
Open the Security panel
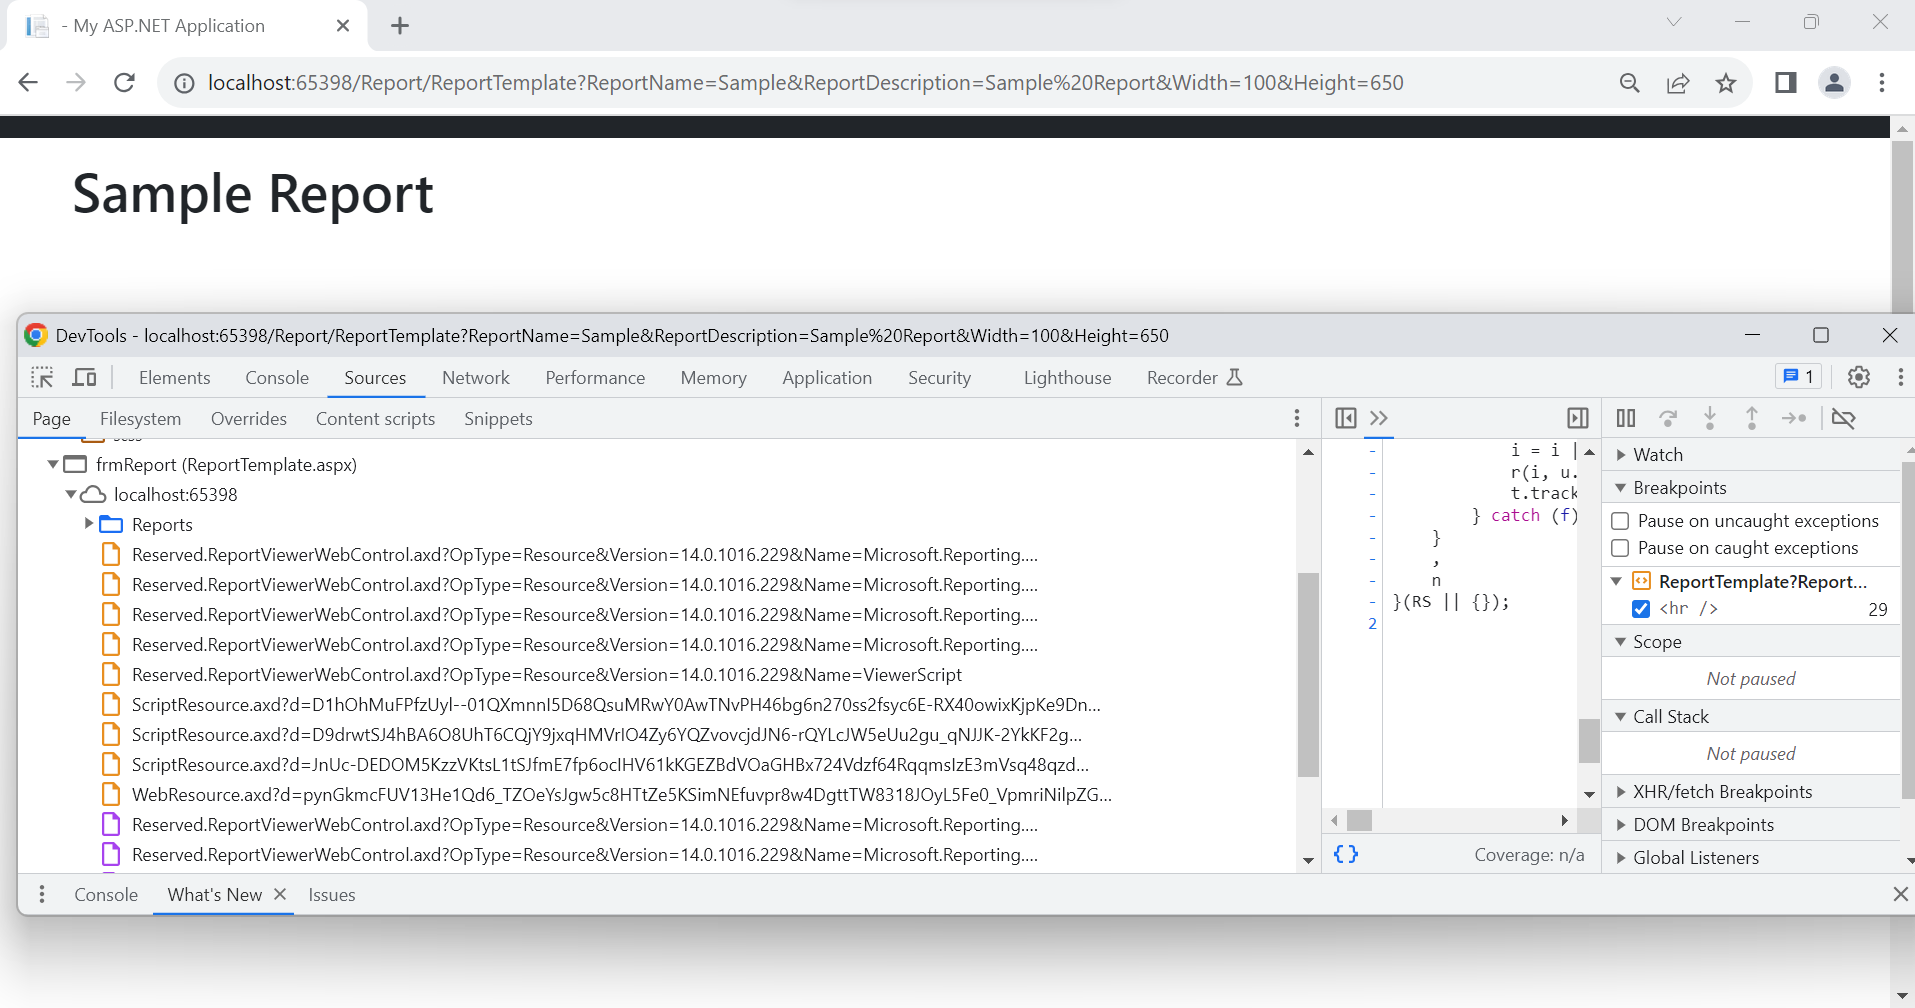(x=940, y=378)
